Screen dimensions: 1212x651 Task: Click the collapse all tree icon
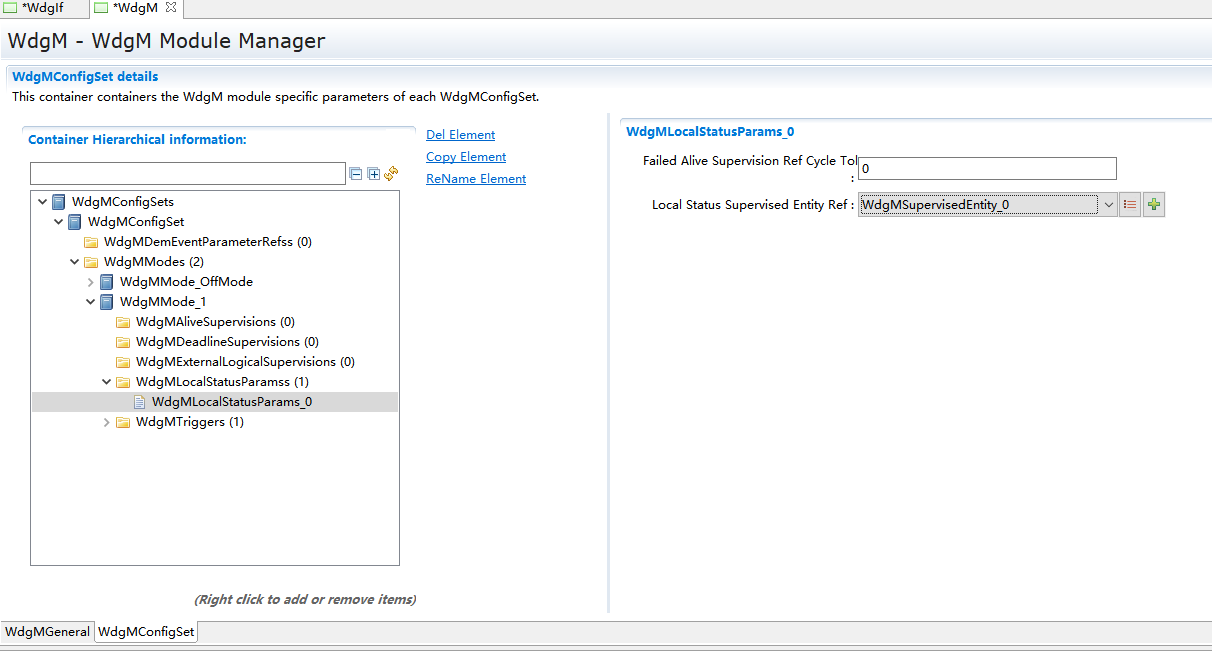[x=356, y=174]
